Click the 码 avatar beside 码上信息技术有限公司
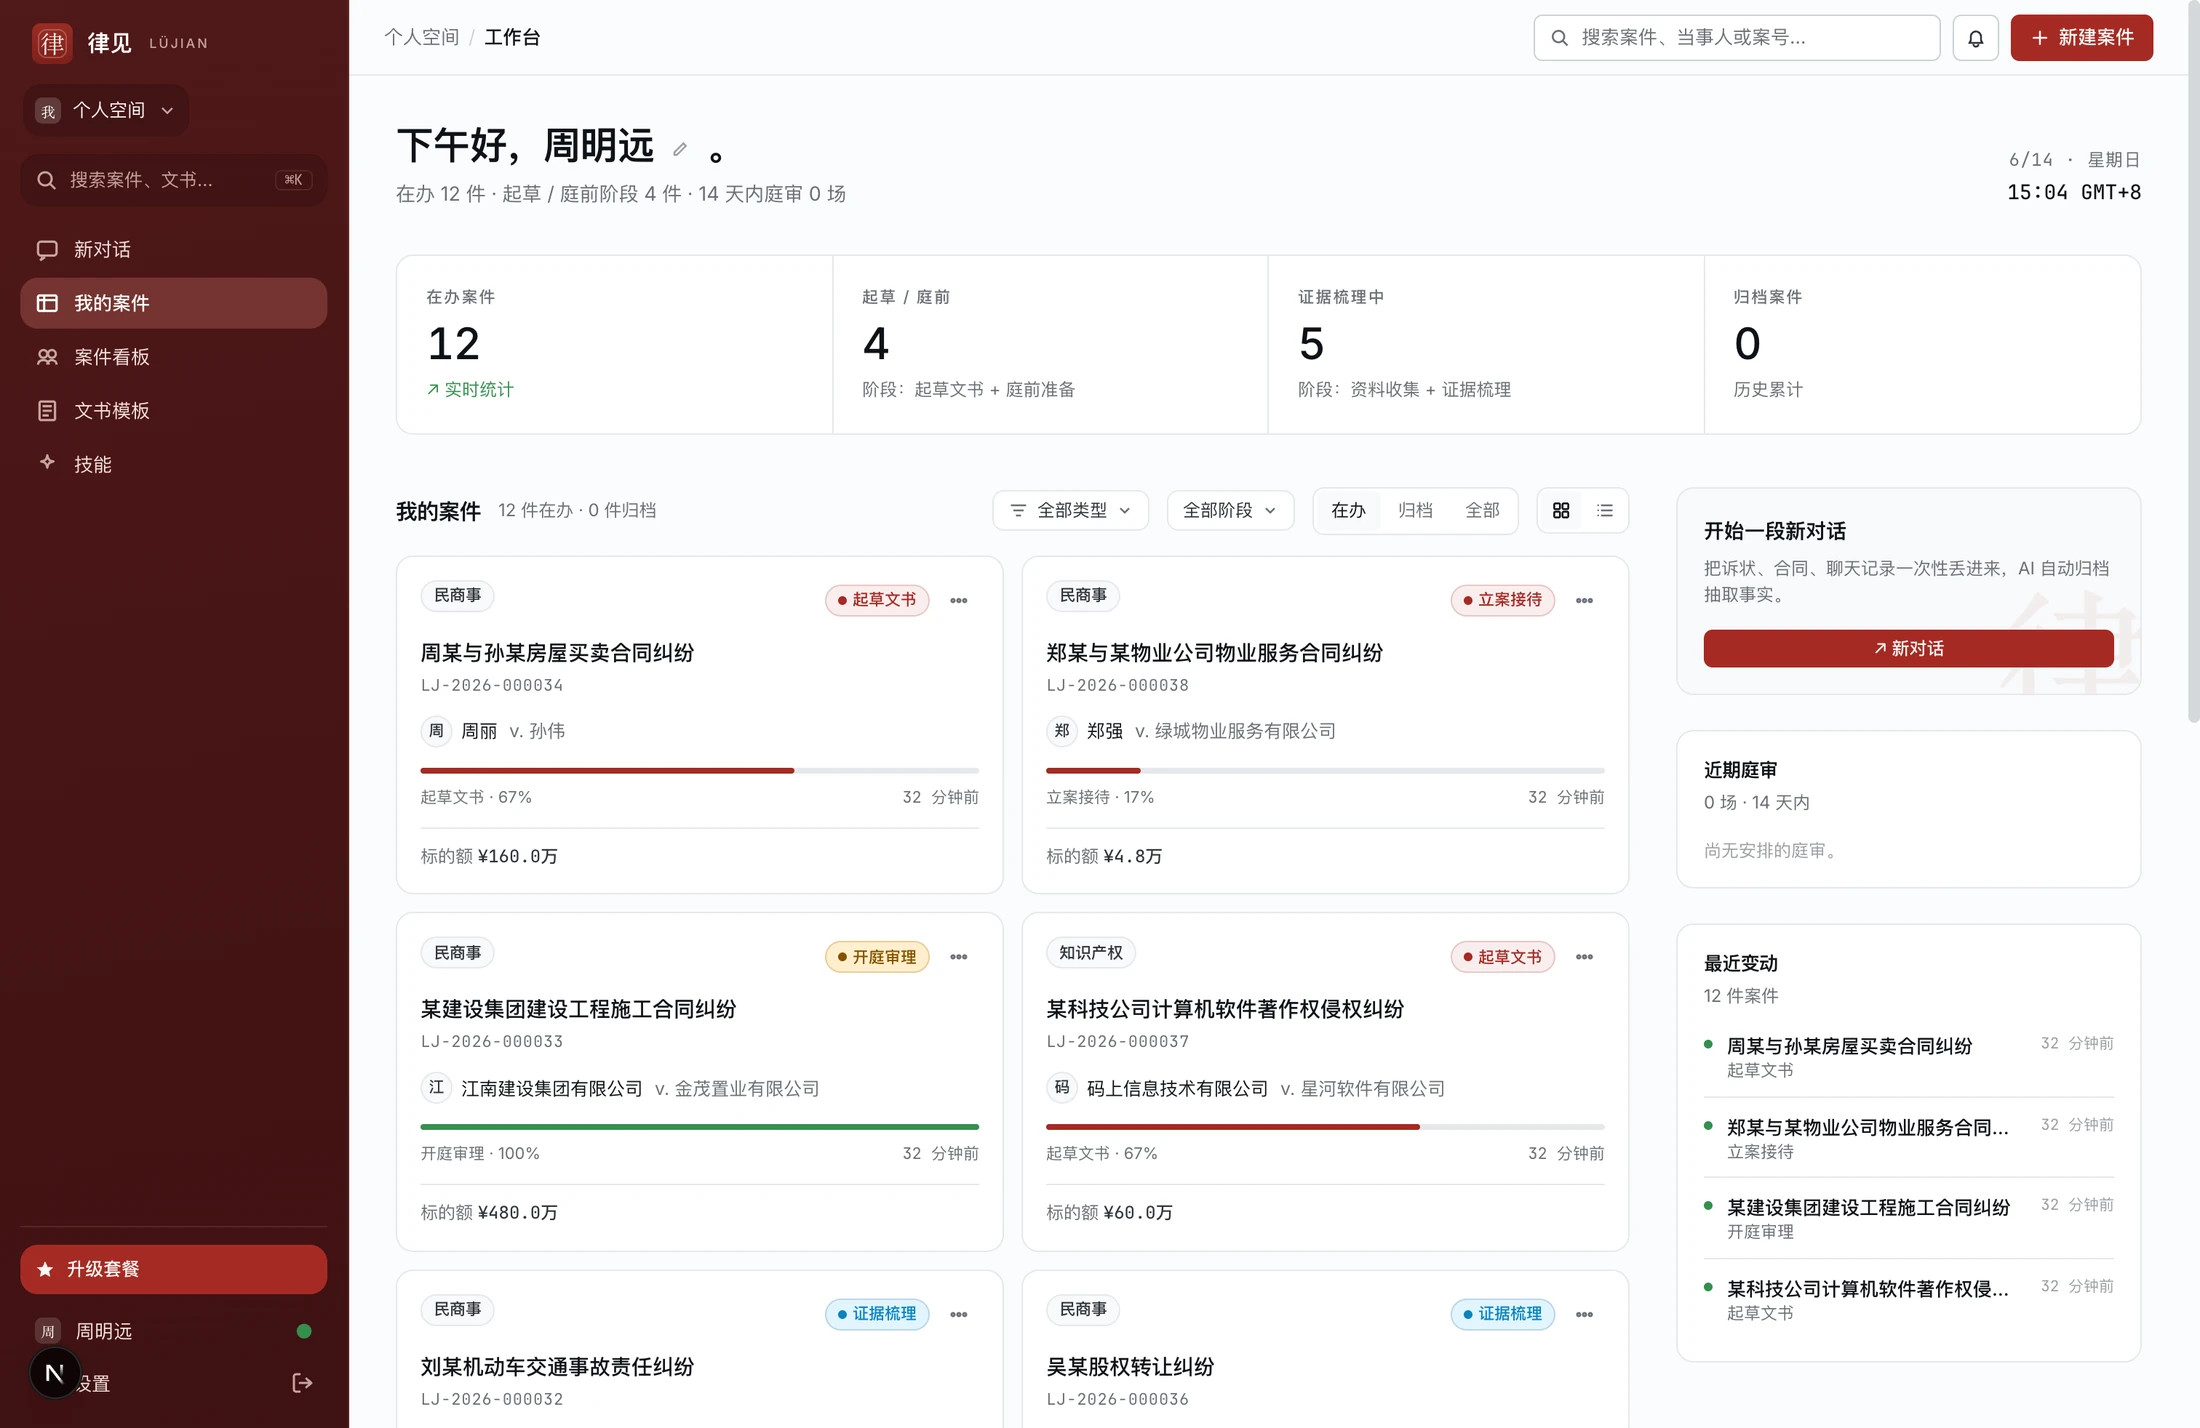2200x1428 pixels. click(1061, 1088)
